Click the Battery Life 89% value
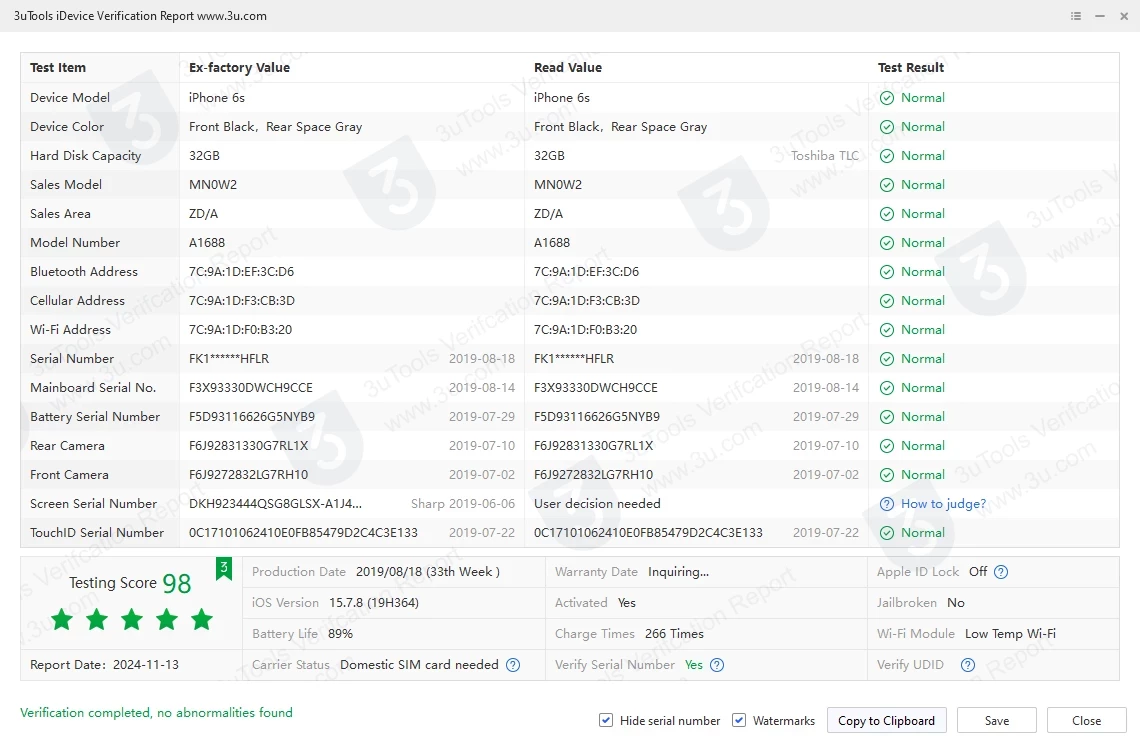The width and height of the screenshot is (1140, 749). (x=340, y=633)
